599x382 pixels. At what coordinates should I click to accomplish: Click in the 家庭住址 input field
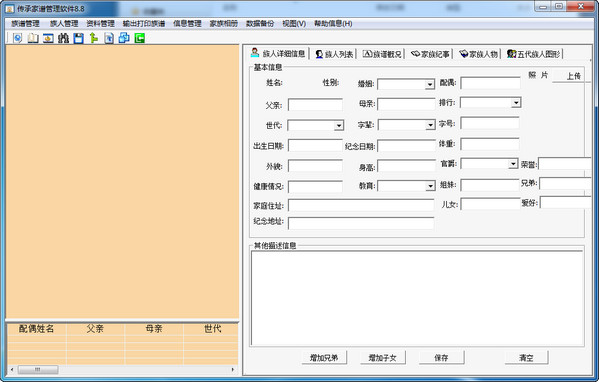click(361, 205)
